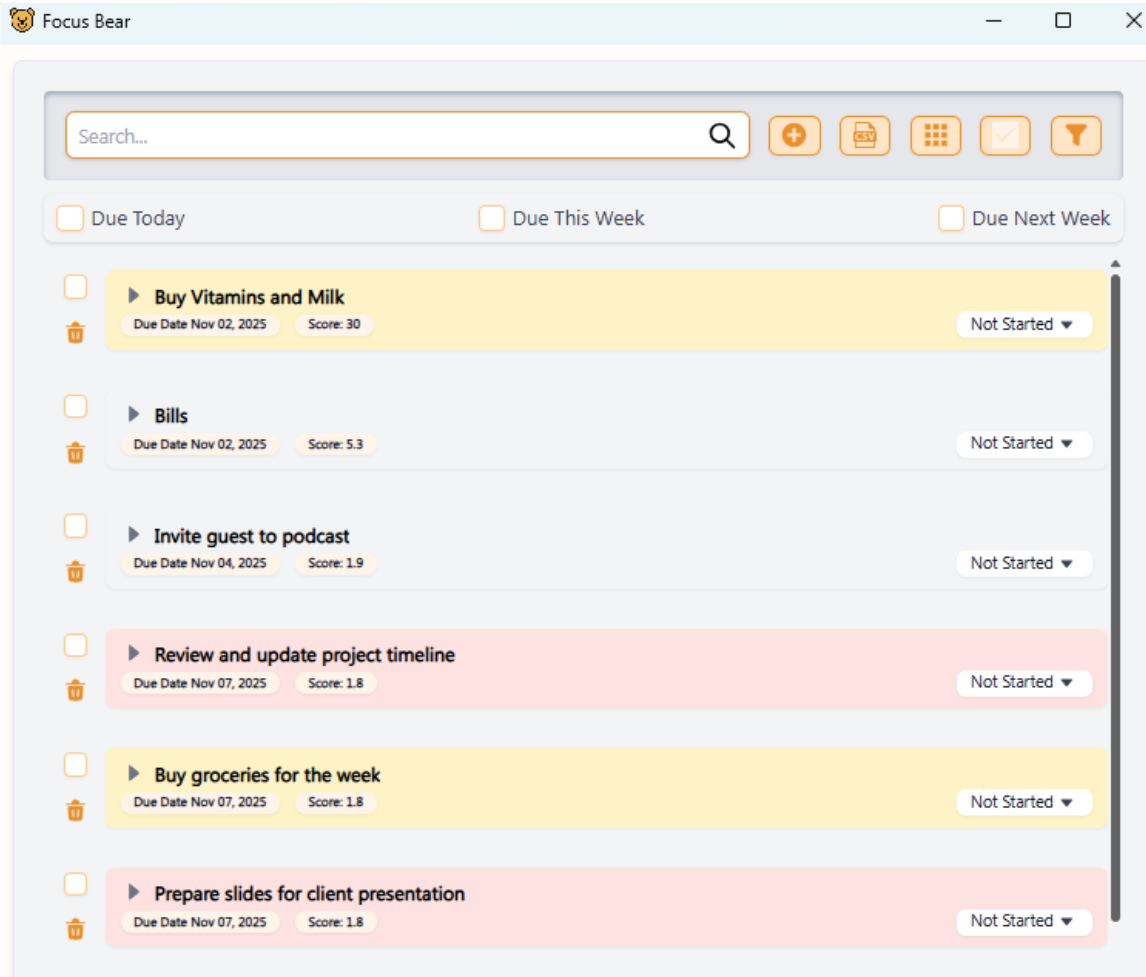Image resolution: width=1146 pixels, height=977 pixels.
Task: Click inside the Search field
Action: pos(300,134)
